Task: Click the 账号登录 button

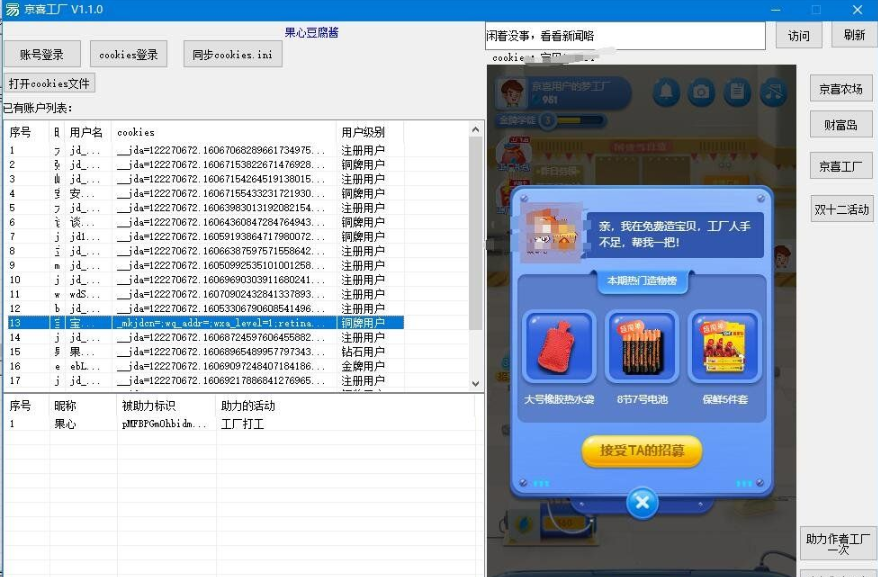Action: 42,54
